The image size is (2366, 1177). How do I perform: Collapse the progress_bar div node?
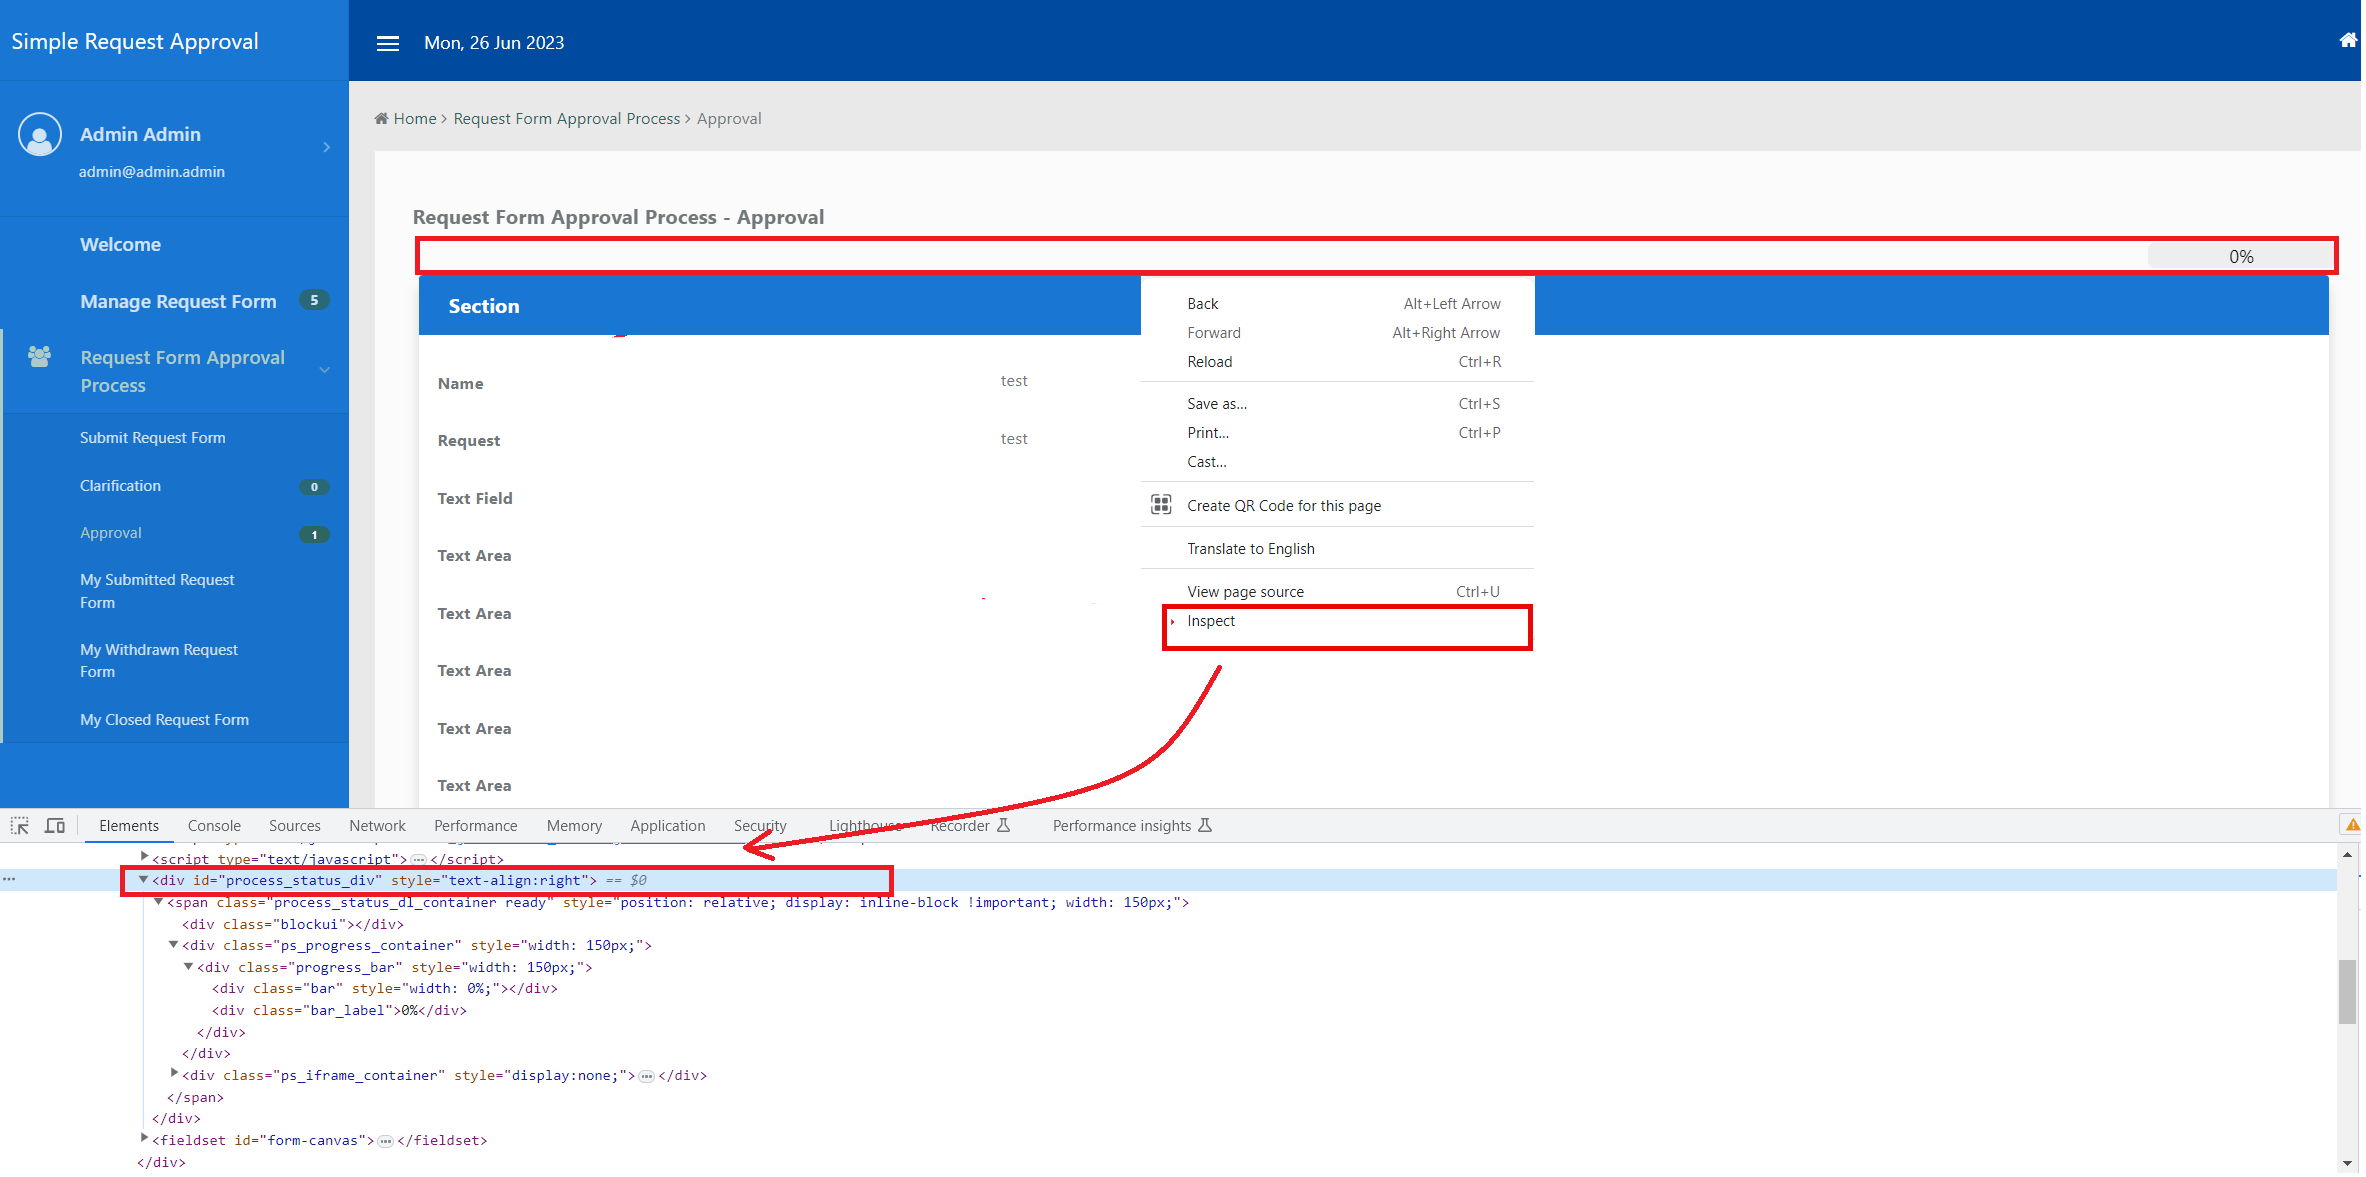pos(188,967)
